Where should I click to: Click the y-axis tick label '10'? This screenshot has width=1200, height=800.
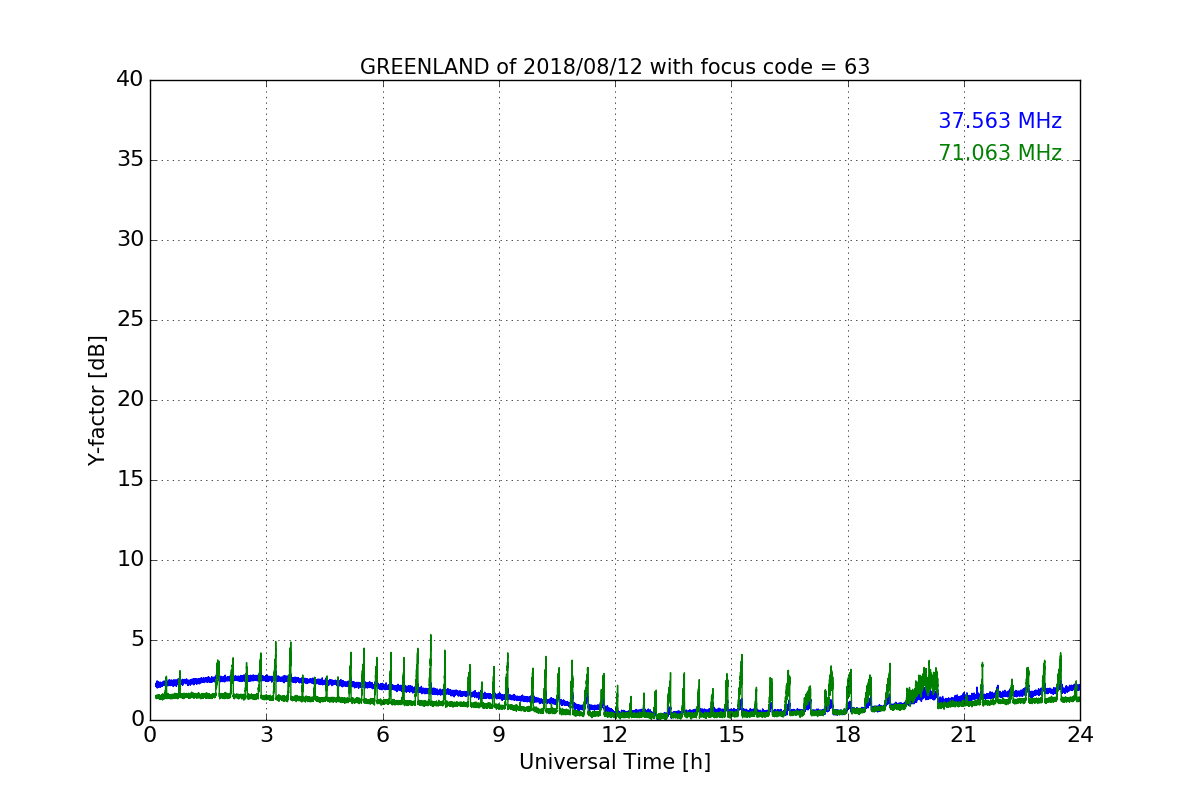pos(130,560)
